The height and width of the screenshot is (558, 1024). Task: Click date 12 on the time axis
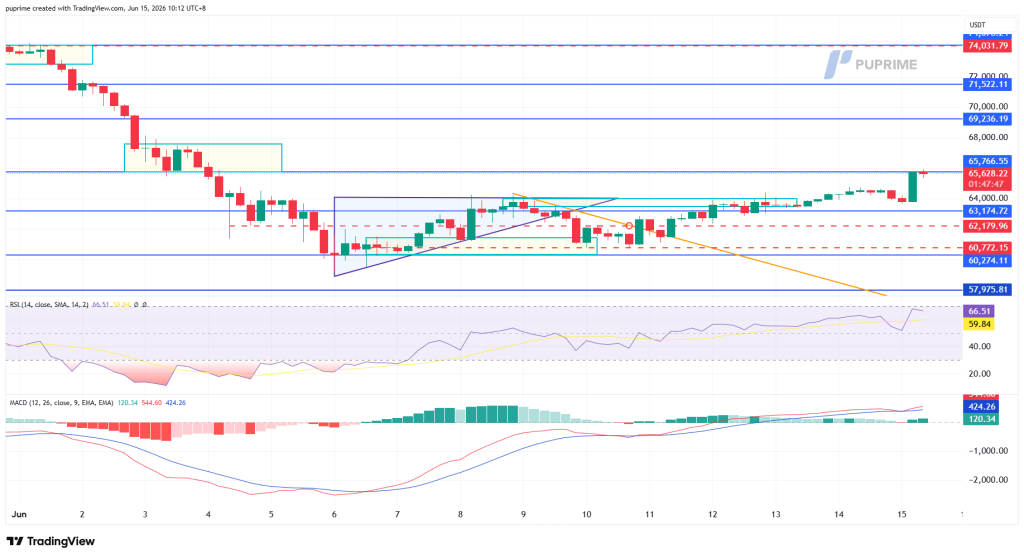tap(712, 514)
